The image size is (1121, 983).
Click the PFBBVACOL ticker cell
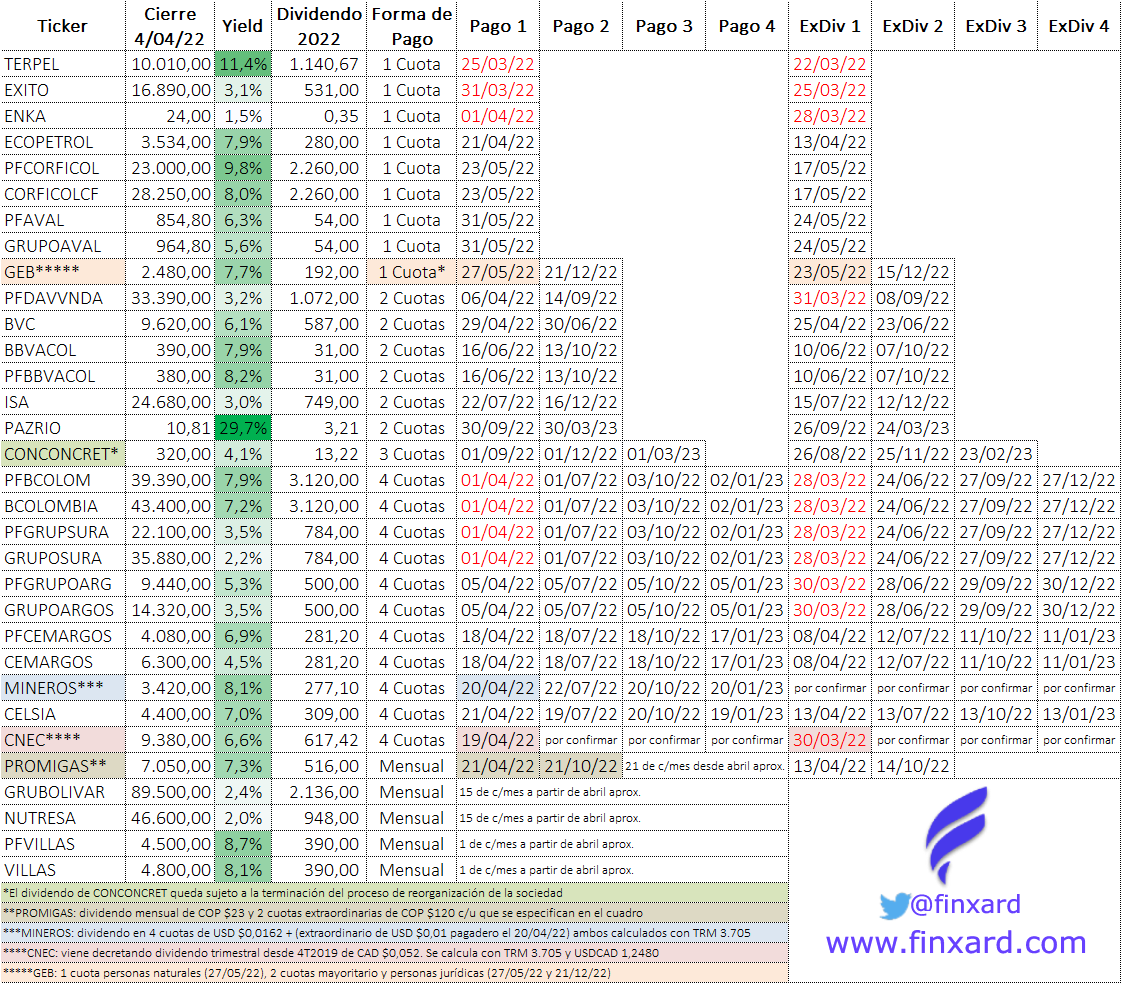[x=63, y=376]
